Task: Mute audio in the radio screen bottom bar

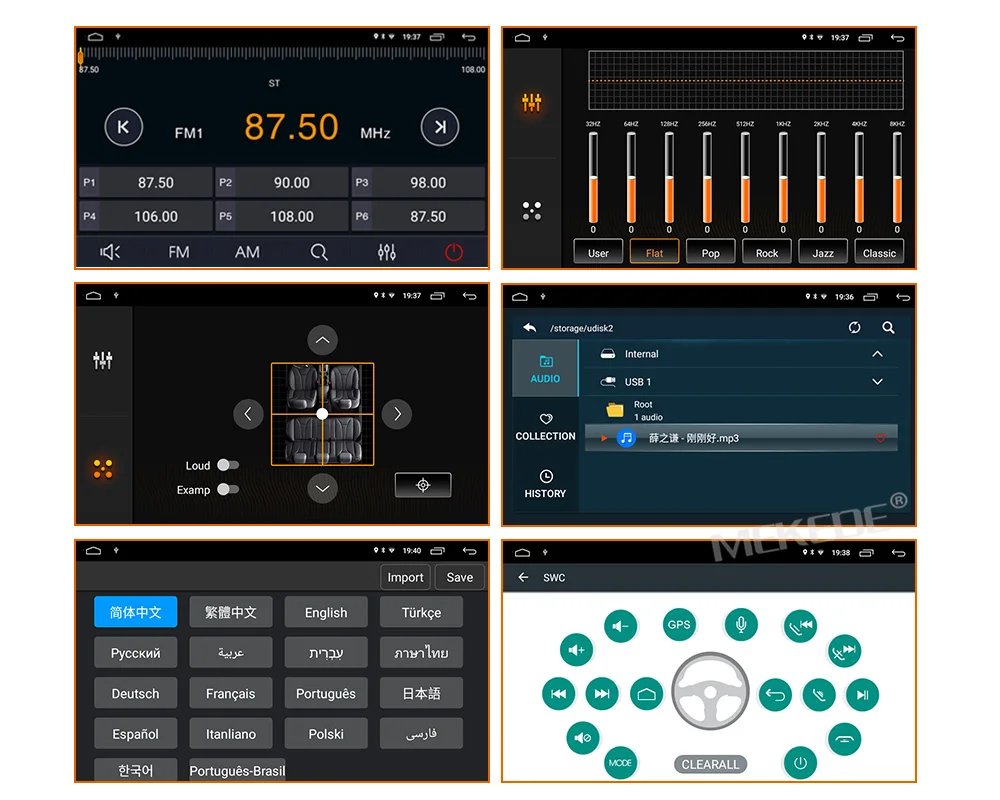Action: [110, 252]
